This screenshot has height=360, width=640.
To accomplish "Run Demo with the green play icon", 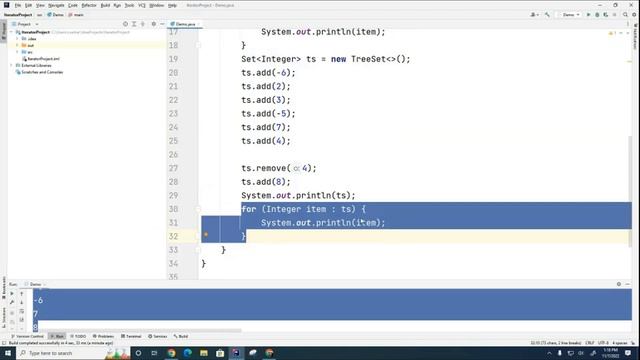I will point(588,15).
